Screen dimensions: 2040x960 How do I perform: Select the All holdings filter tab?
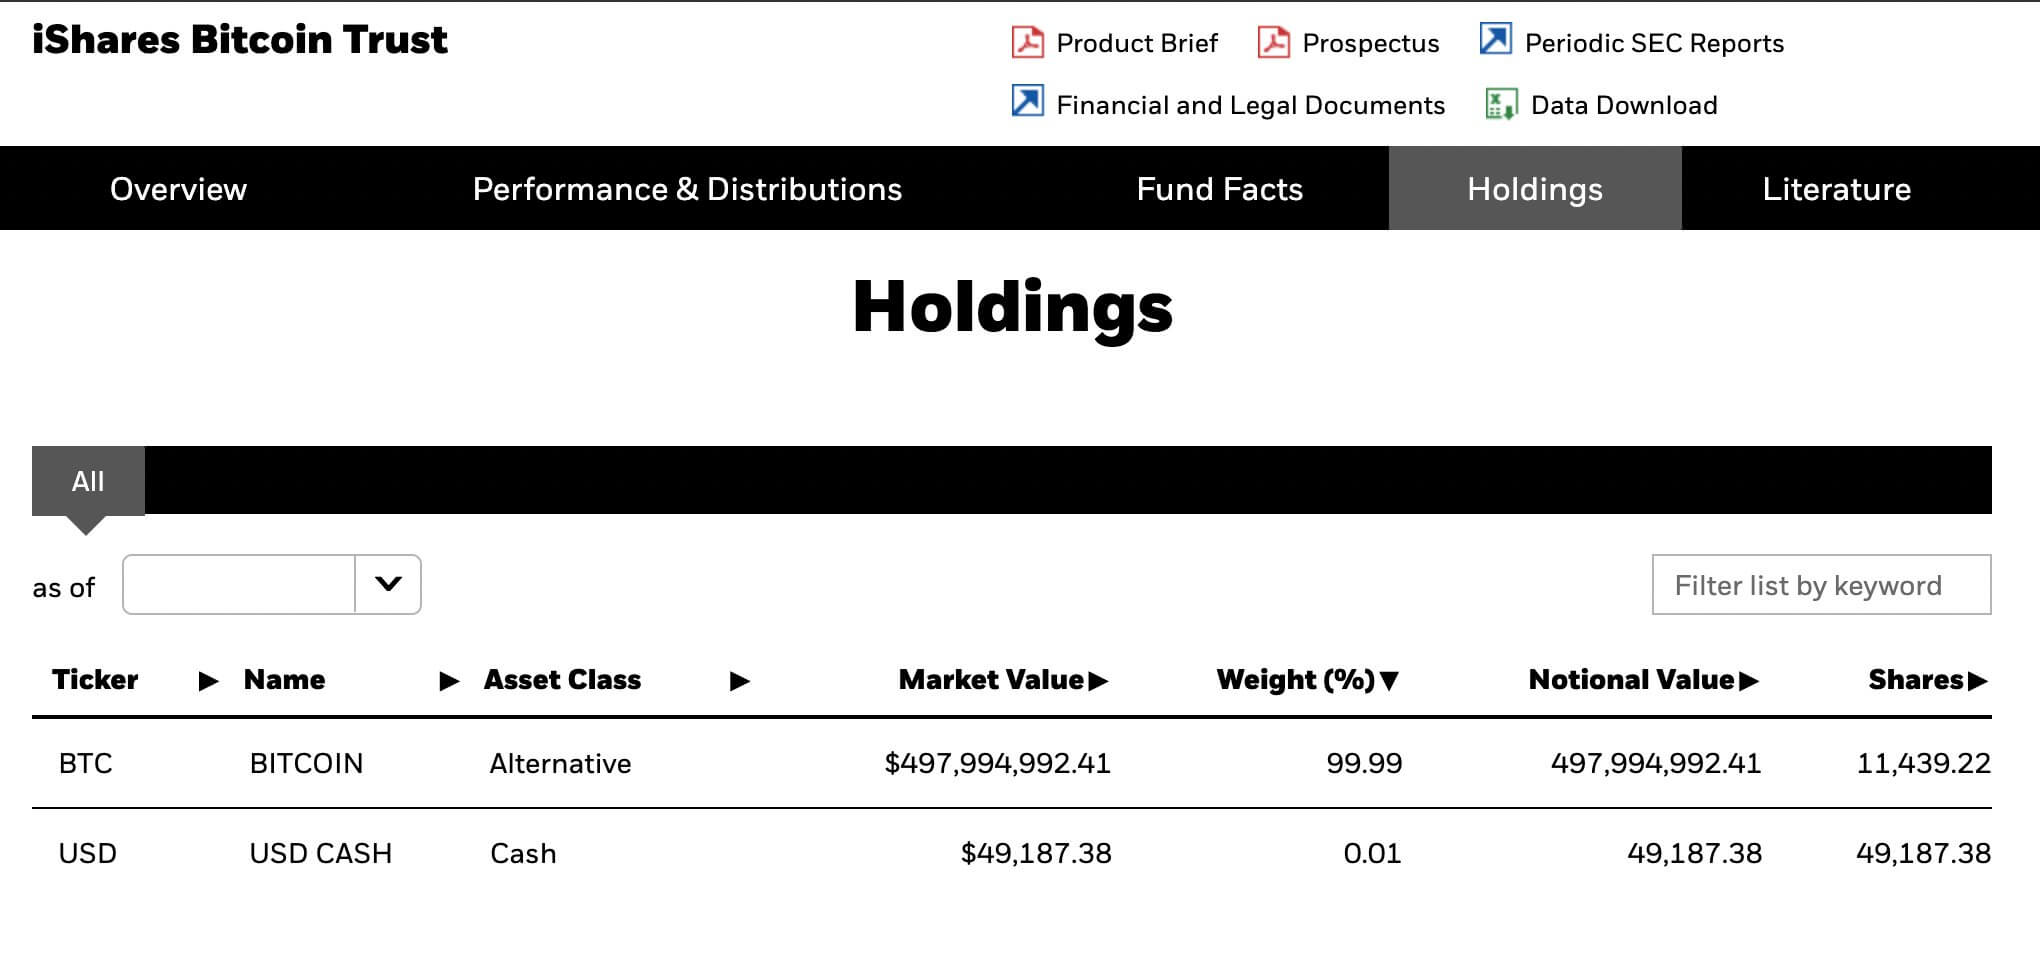point(89,481)
